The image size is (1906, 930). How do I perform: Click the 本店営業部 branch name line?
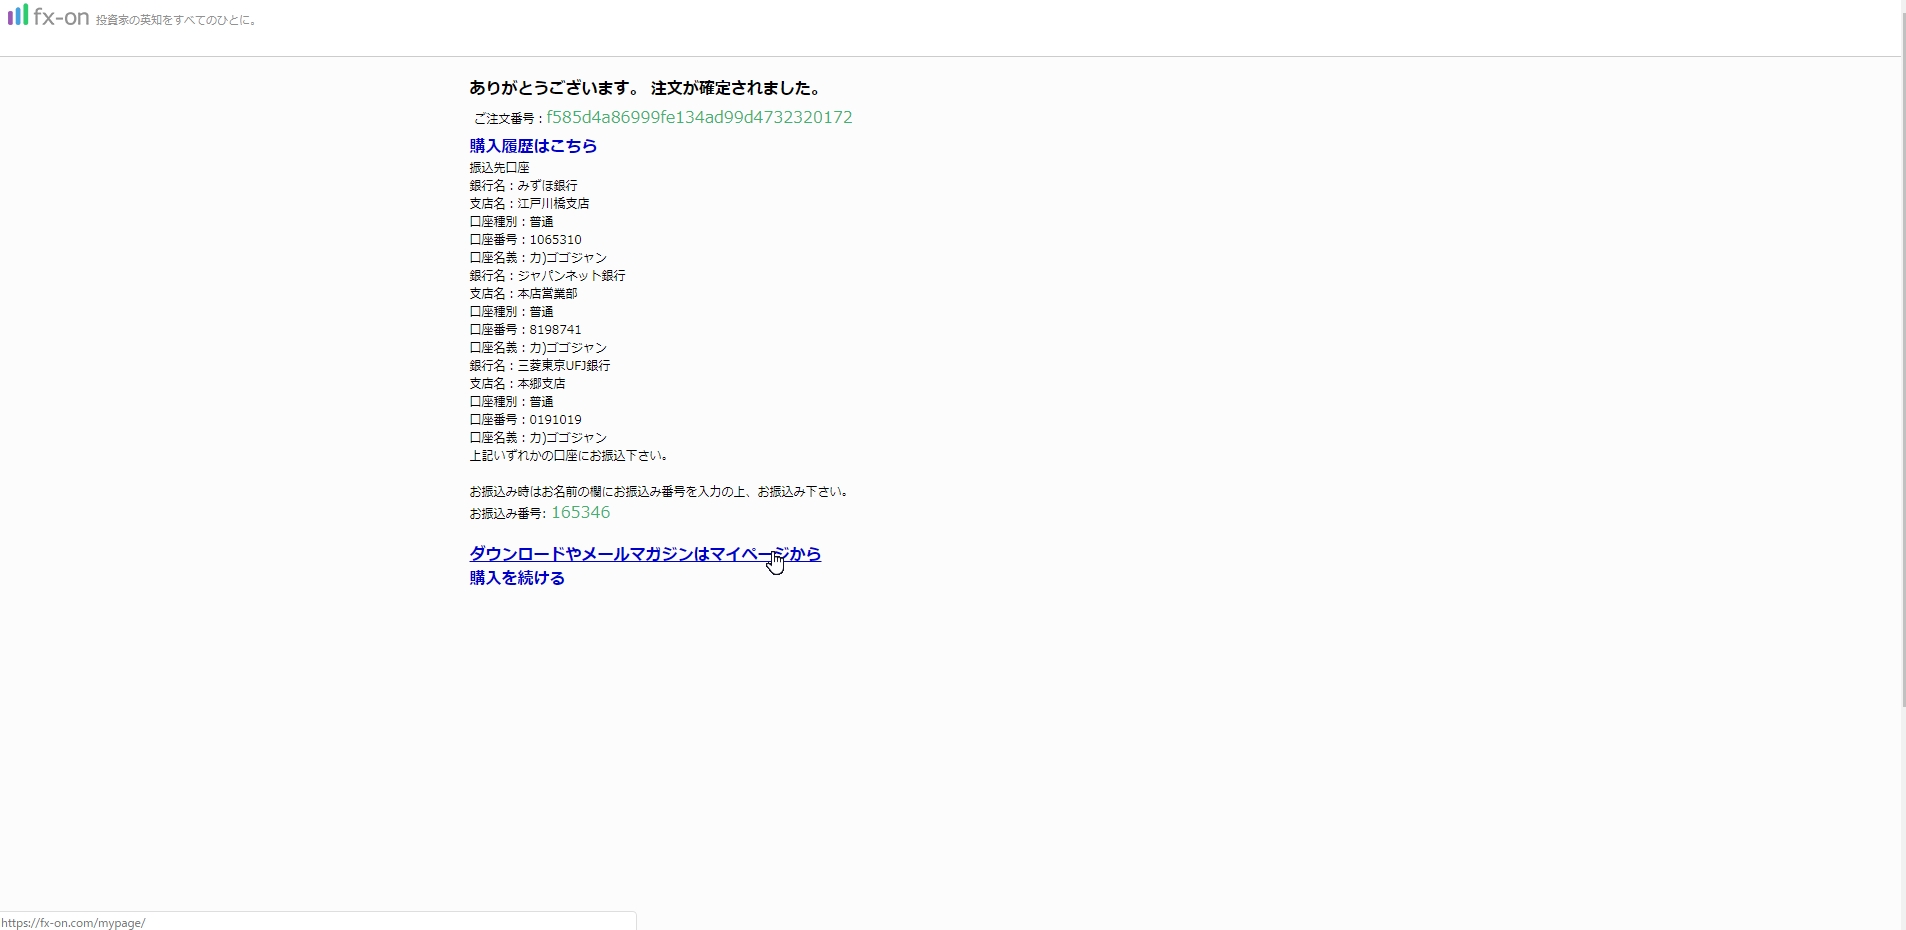pos(523,294)
